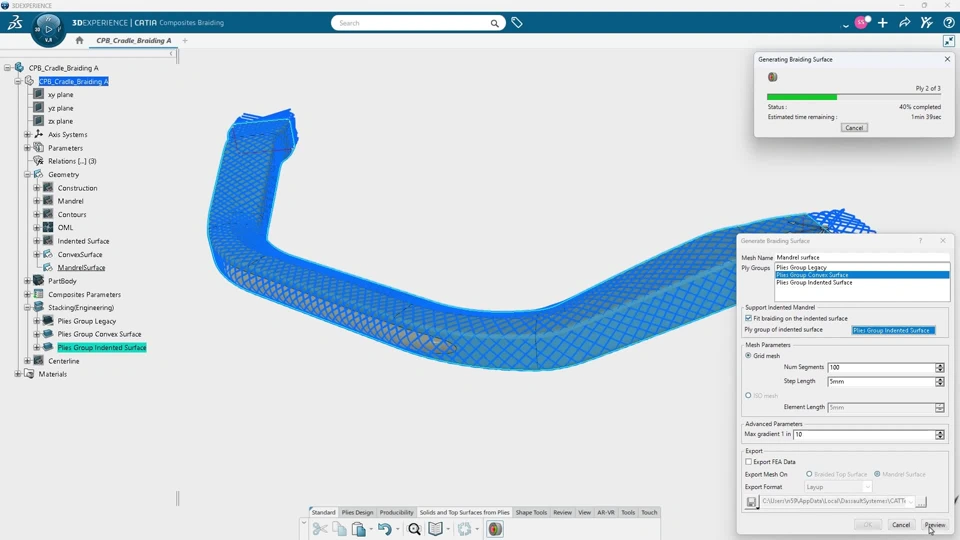Click the export path browse button
The height and width of the screenshot is (540, 960).
click(x=921, y=502)
